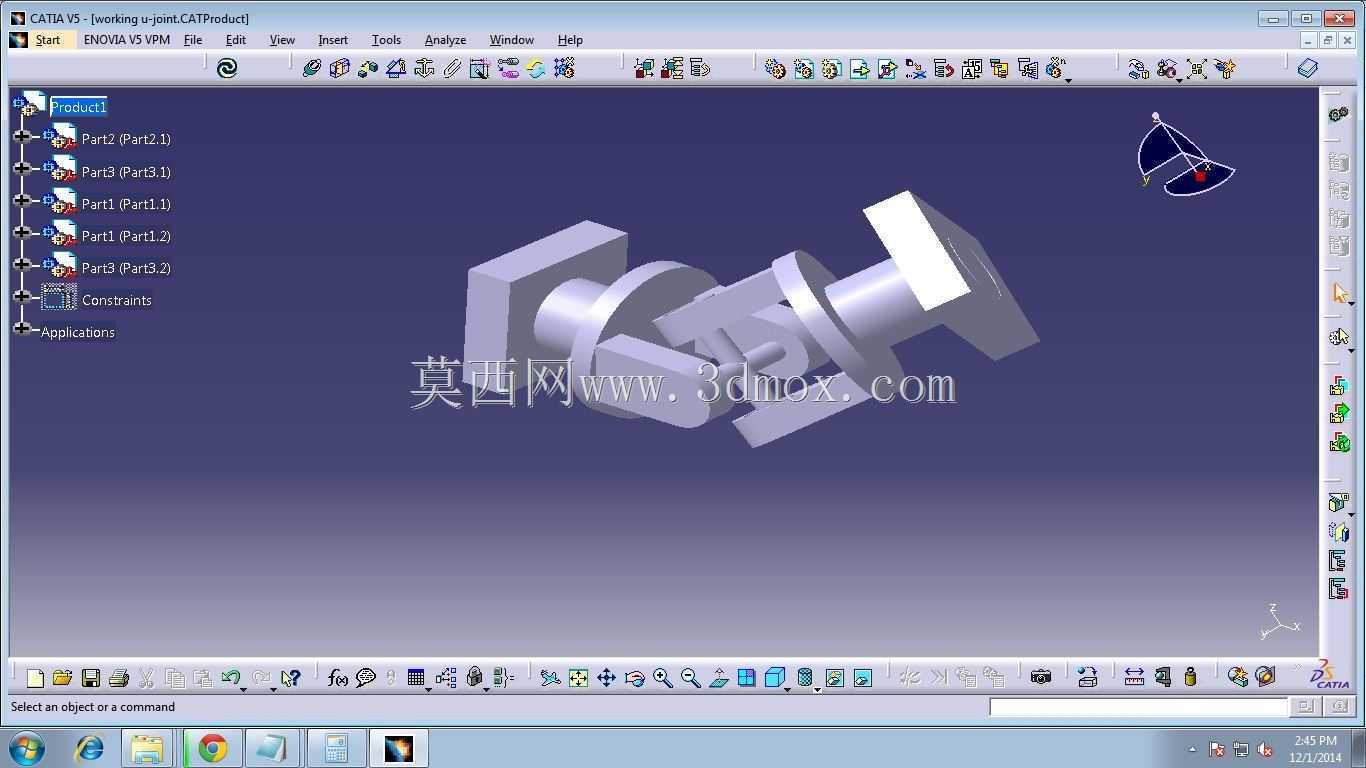Click the Replace Component icon
The width and height of the screenshot is (1366, 768).
pos(915,68)
